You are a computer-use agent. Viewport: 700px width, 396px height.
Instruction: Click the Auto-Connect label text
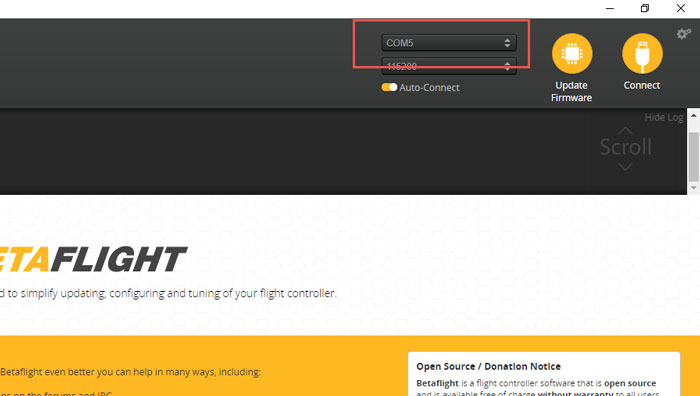429,88
